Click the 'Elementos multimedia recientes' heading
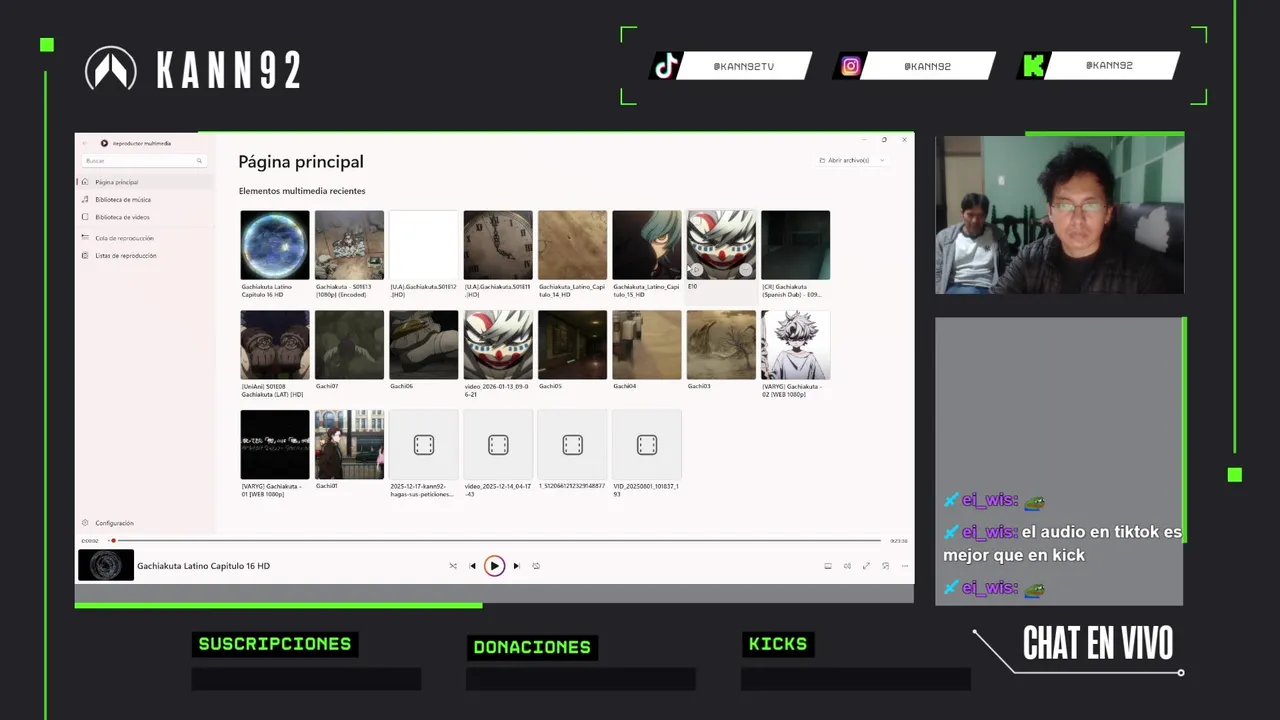The width and height of the screenshot is (1280, 720). coord(302,191)
